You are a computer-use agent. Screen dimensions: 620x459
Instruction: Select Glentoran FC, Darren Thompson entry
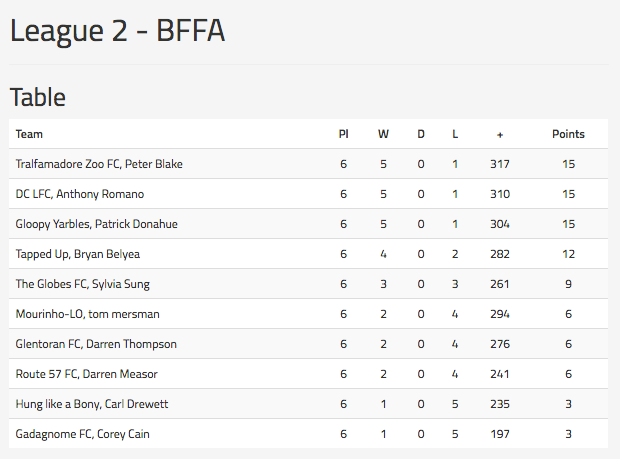(96, 344)
